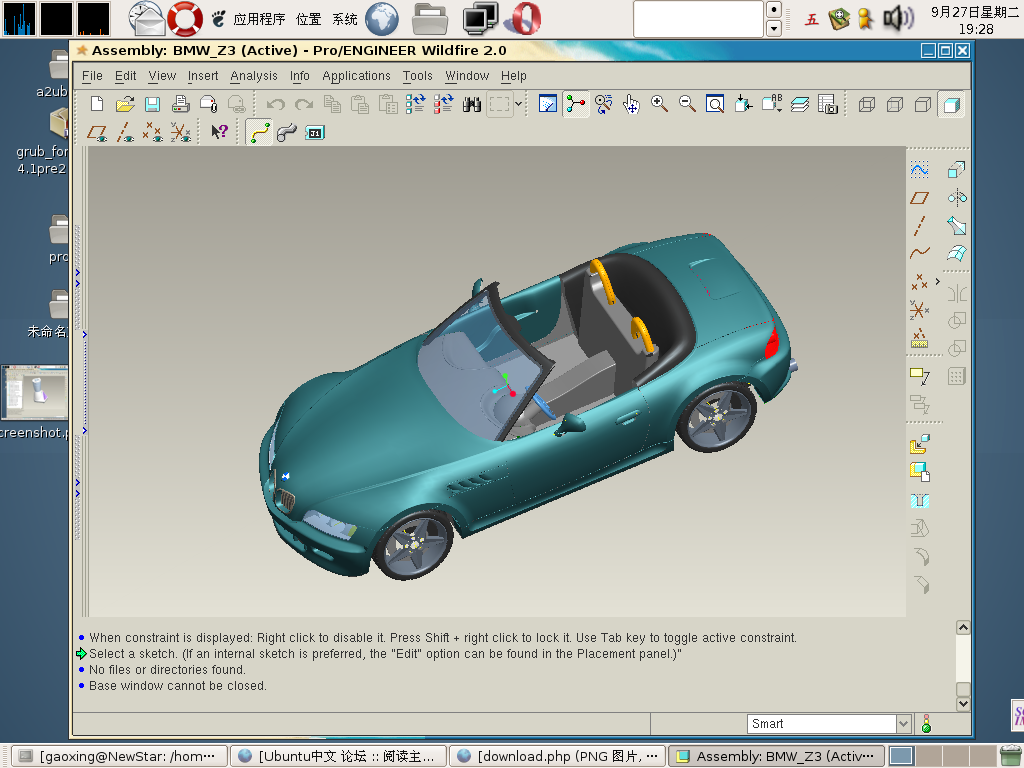Click the Datum Plane tool in right toolbar

click(x=919, y=198)
